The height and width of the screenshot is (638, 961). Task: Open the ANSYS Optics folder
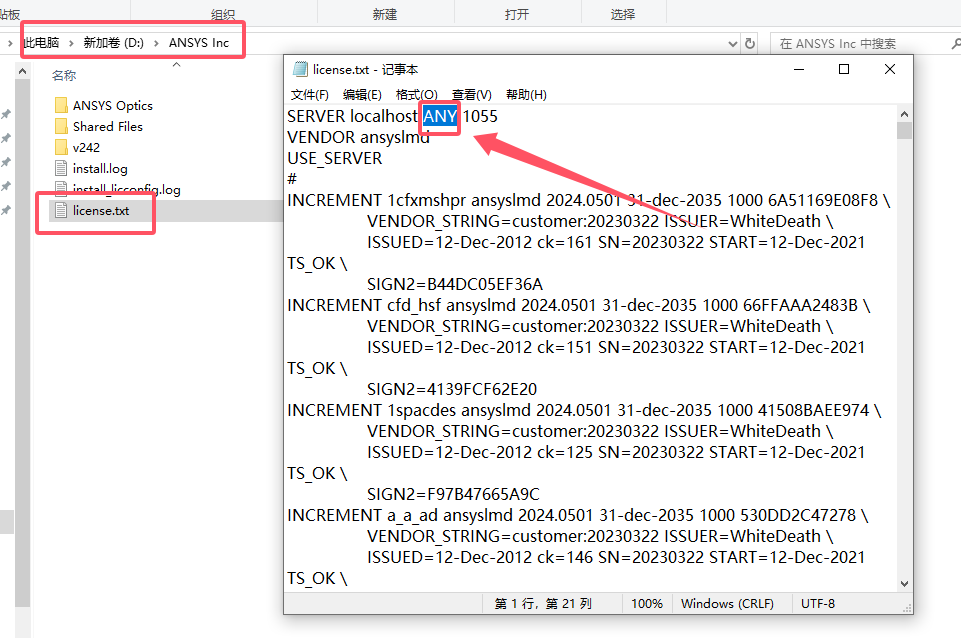tap(112, 104)
